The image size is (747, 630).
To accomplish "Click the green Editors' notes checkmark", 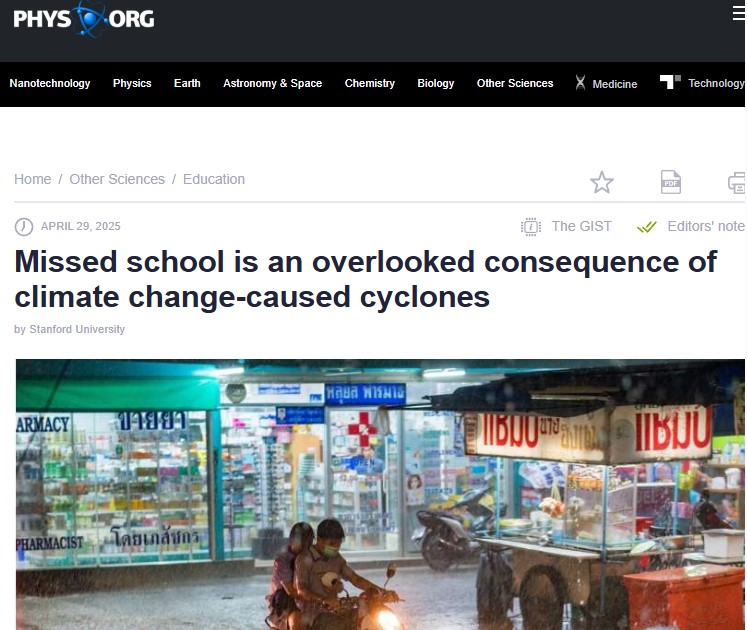I will 646,227.
